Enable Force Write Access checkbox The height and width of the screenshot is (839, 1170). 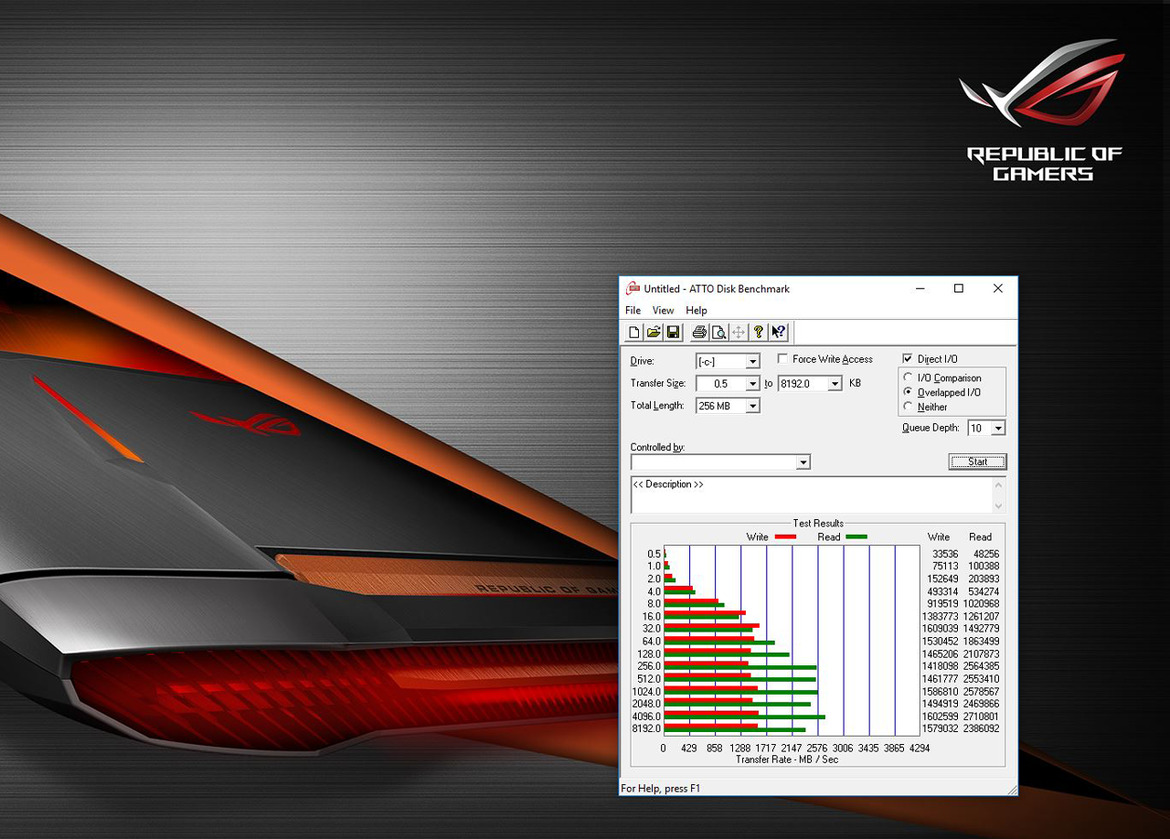[x=782, y=359]
